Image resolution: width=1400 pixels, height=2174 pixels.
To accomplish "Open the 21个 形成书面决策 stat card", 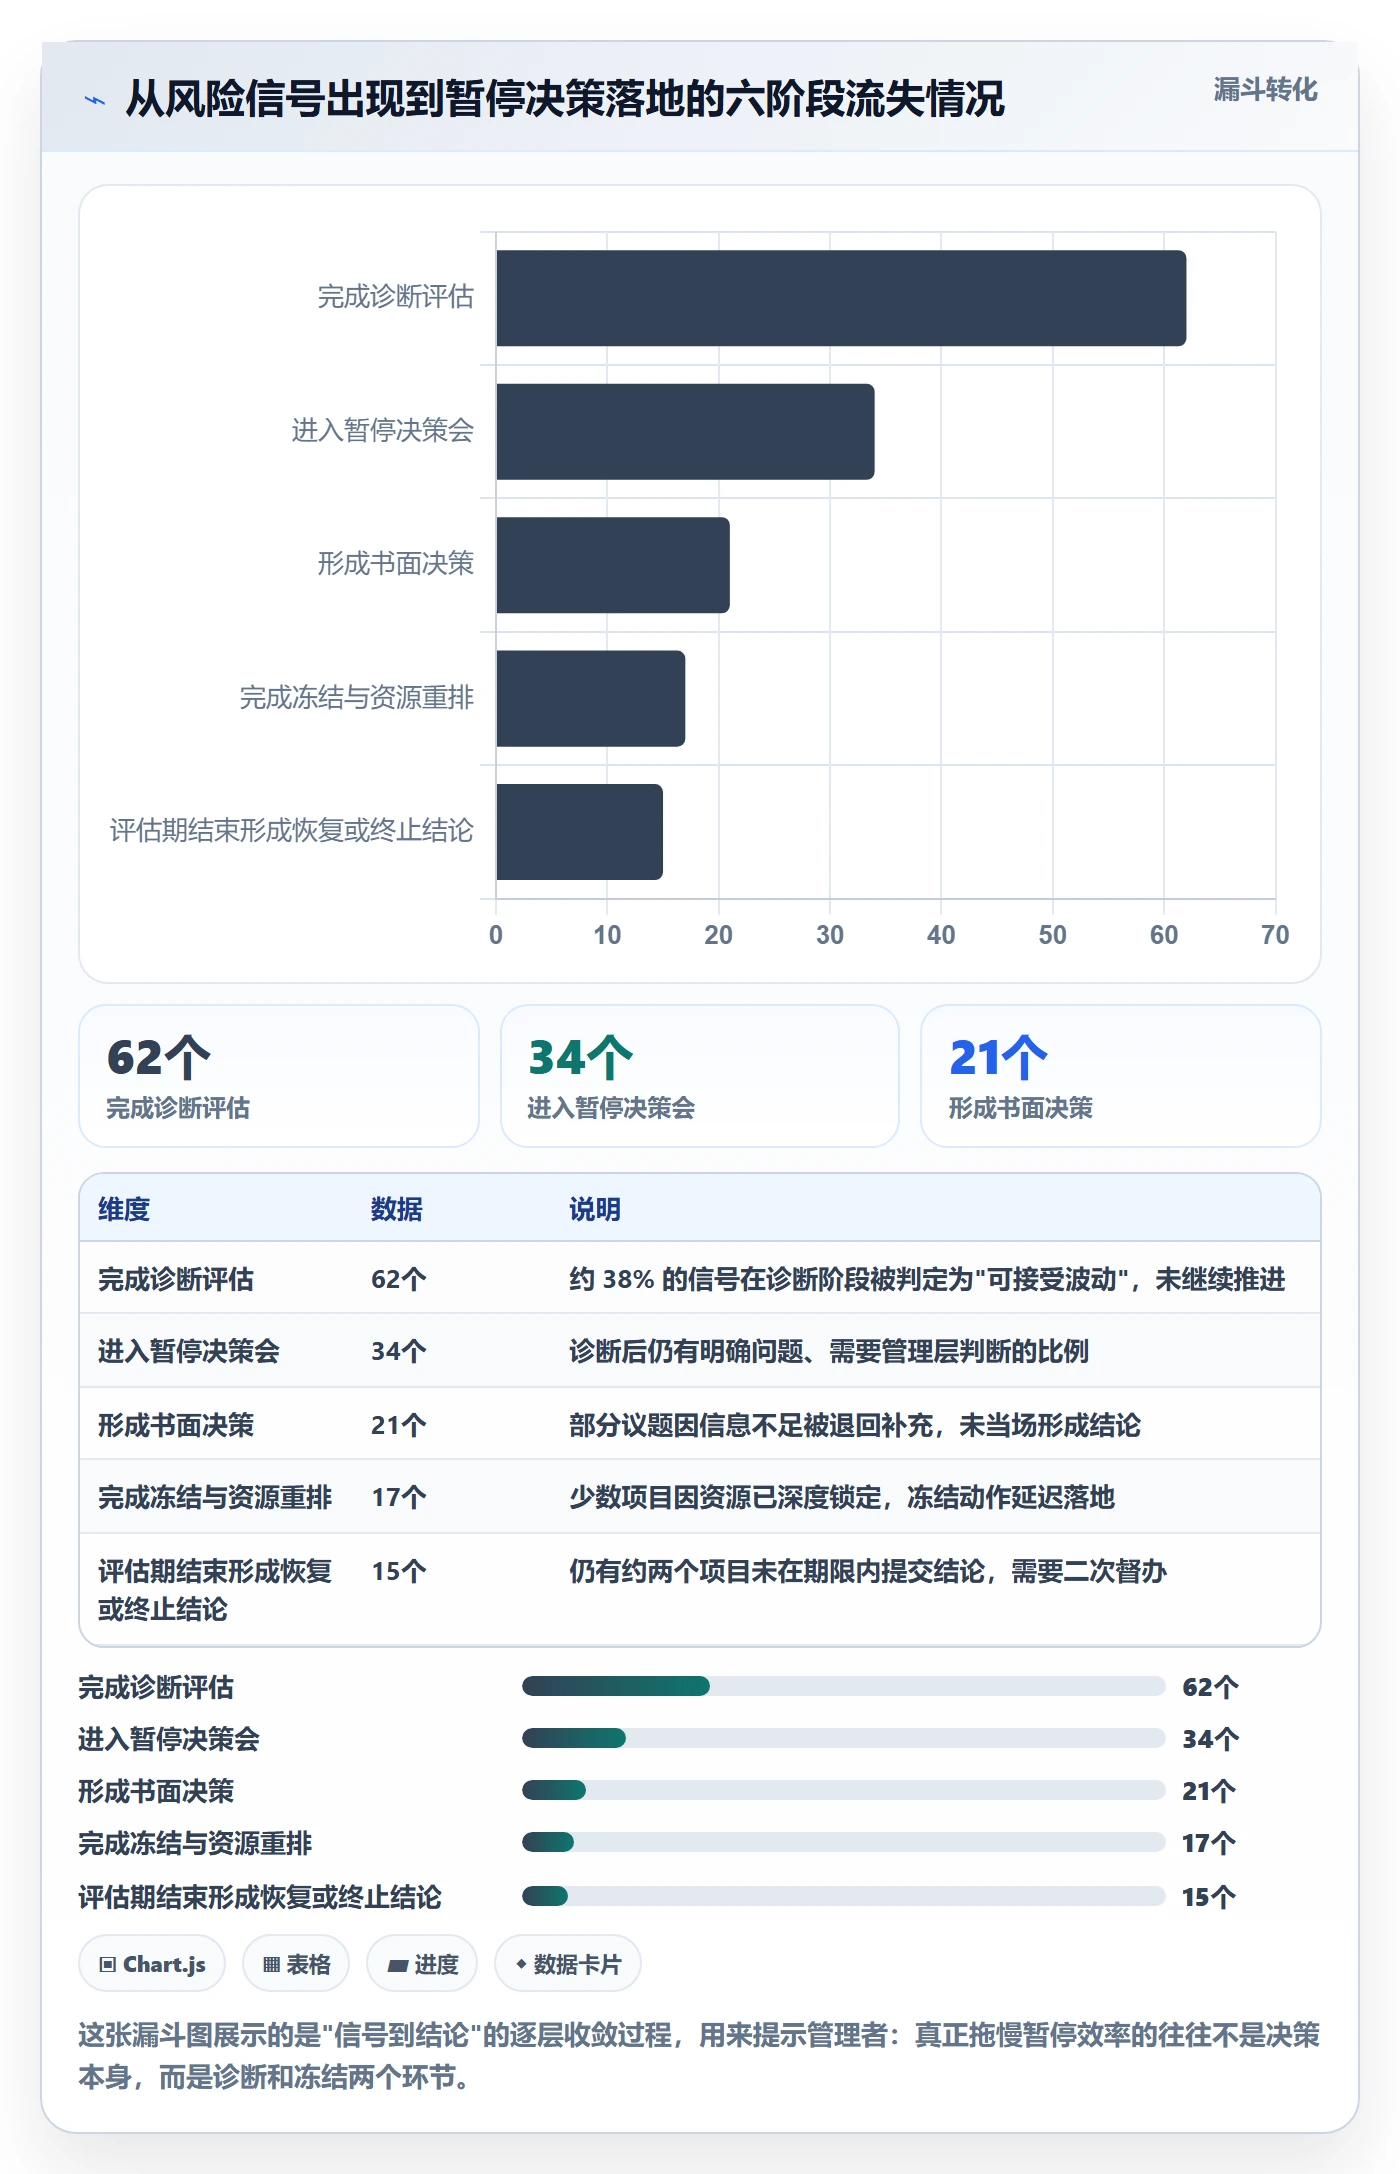I will click(1121, 1076).
